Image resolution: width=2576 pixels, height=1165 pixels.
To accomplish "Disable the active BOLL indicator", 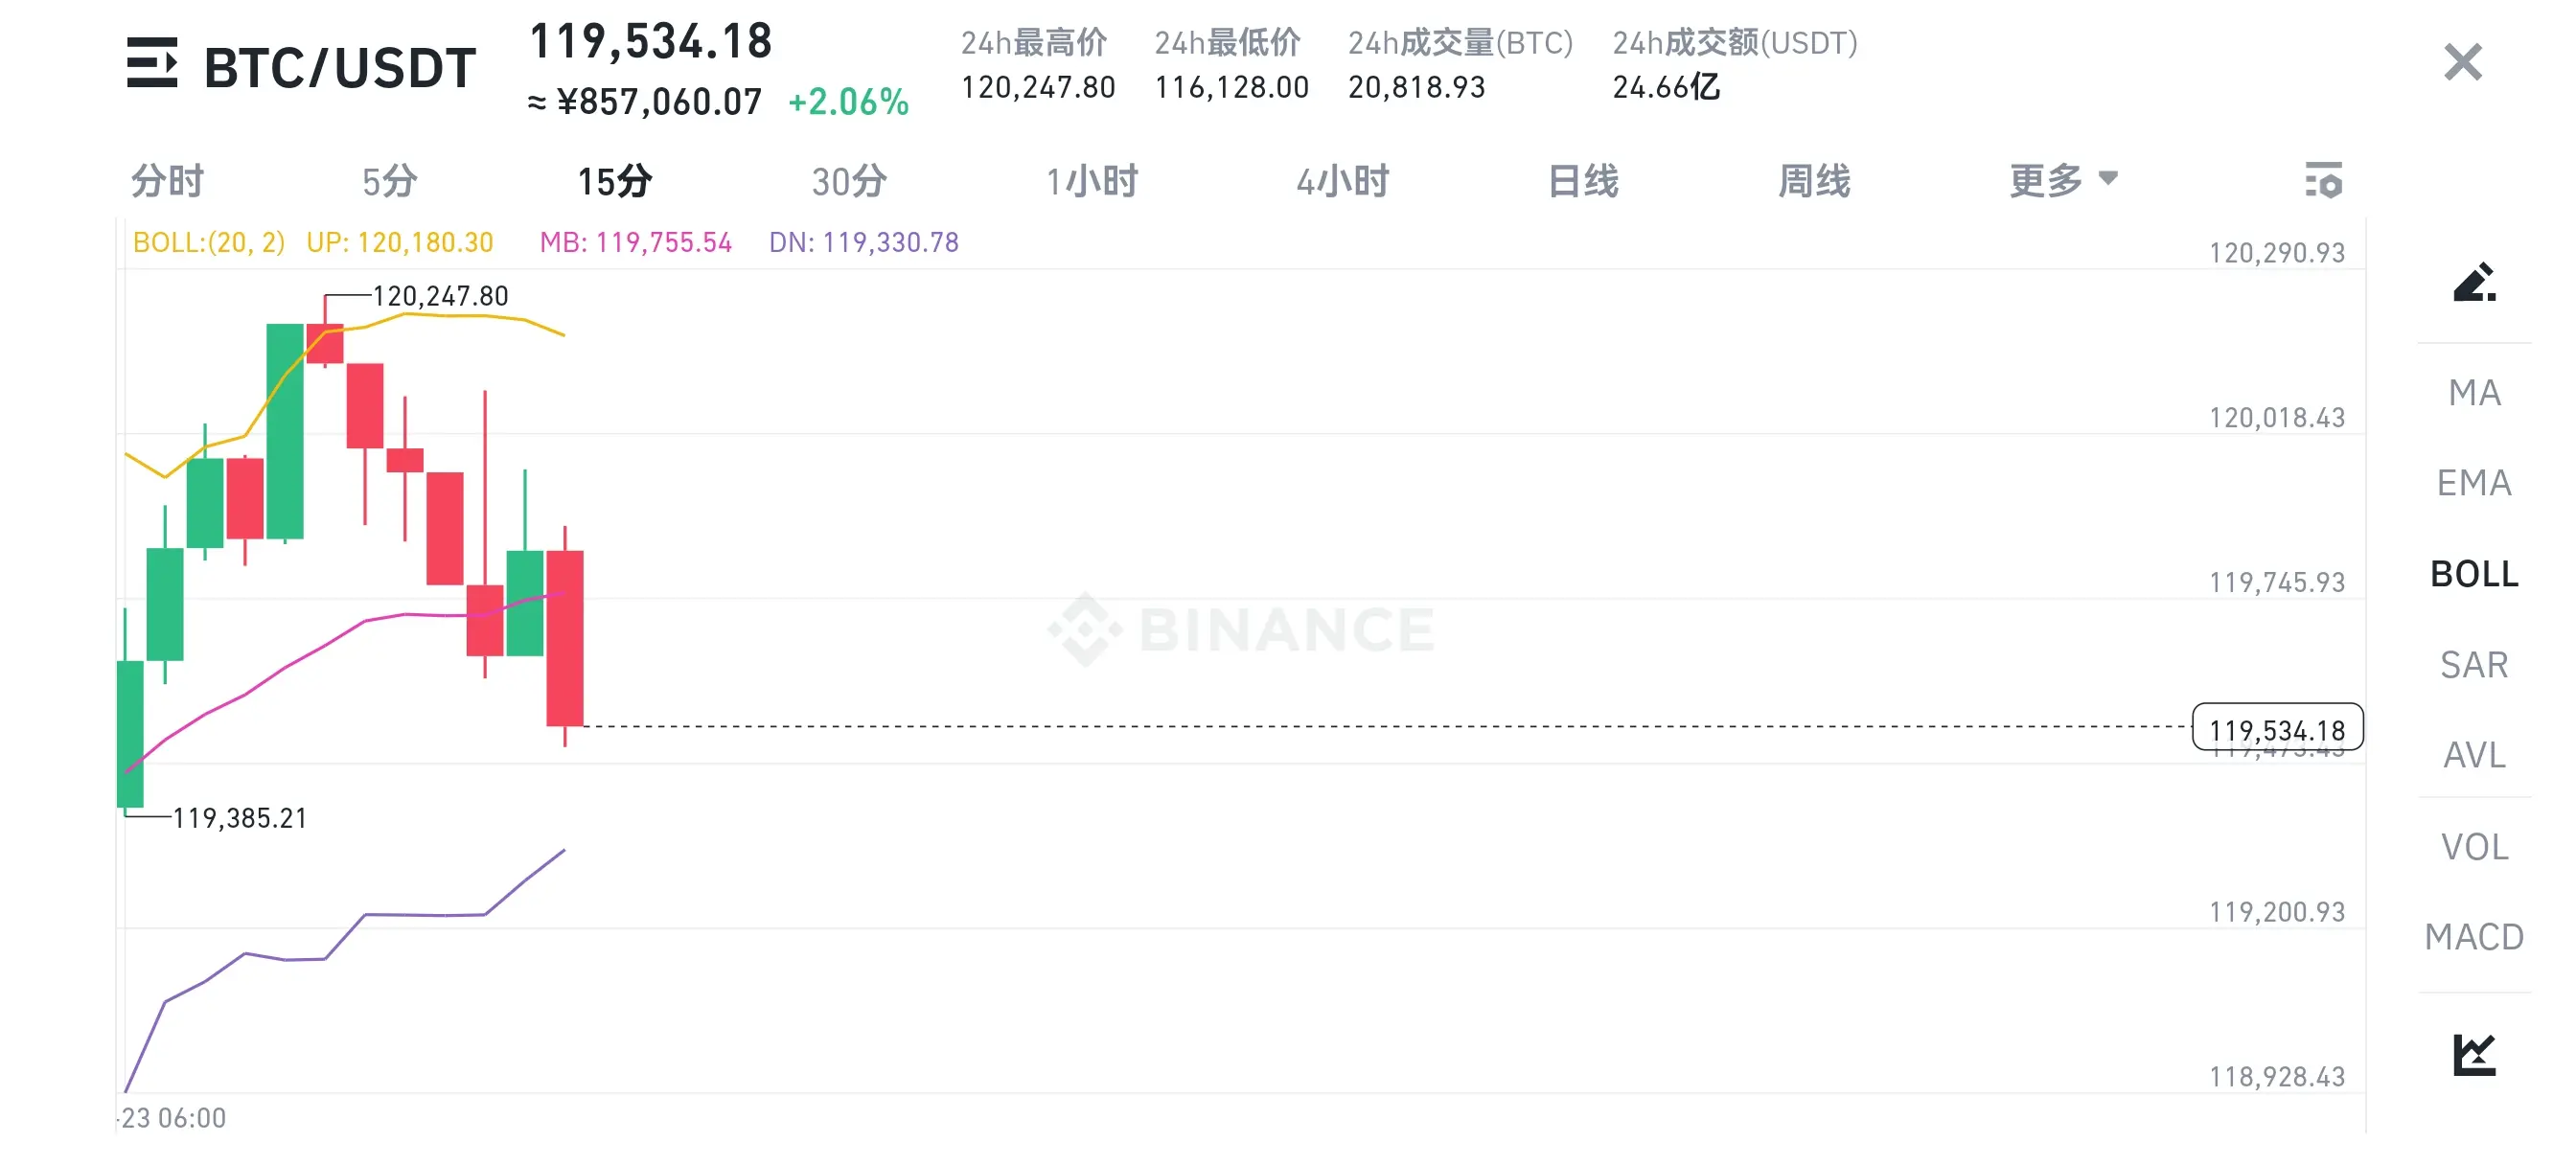I will 2474,574.
